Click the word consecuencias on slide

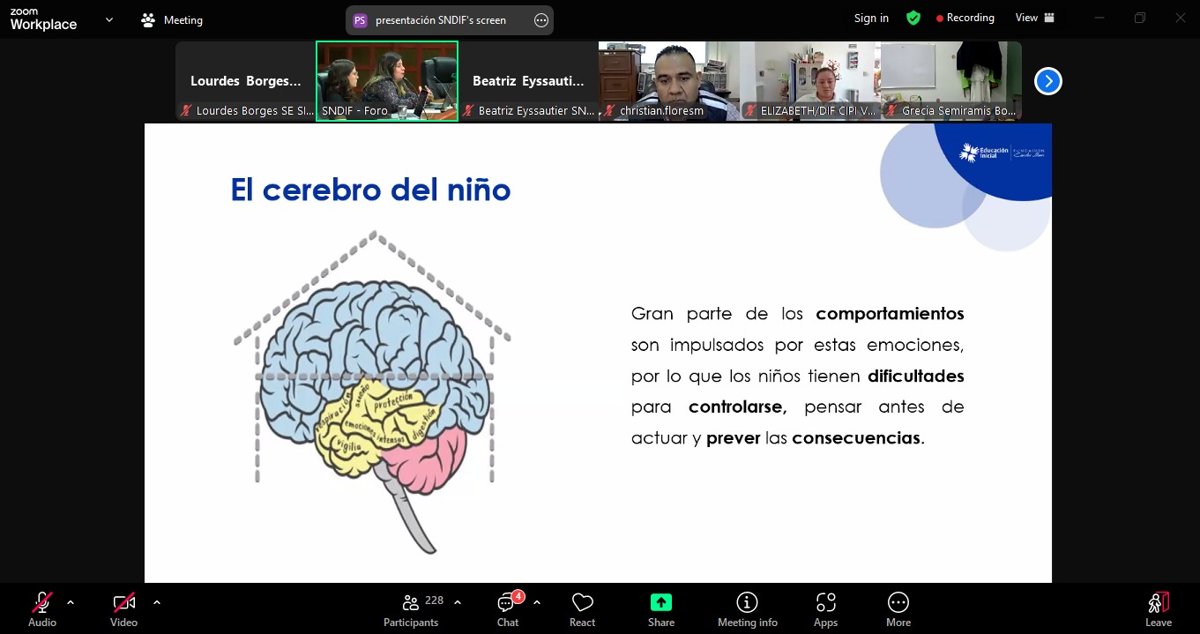tap(856, 438)
